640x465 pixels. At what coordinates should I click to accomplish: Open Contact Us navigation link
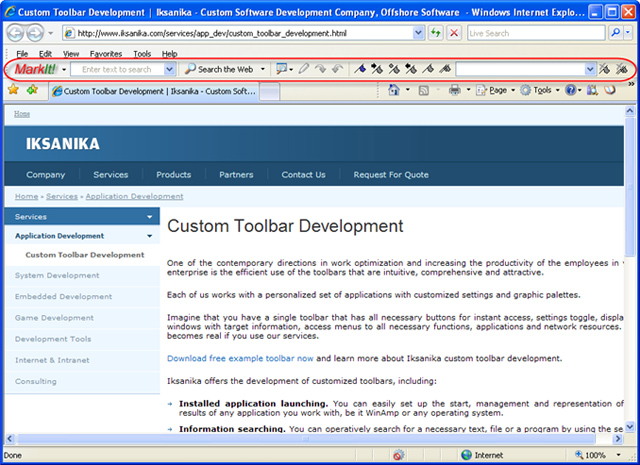coord(303,175)
